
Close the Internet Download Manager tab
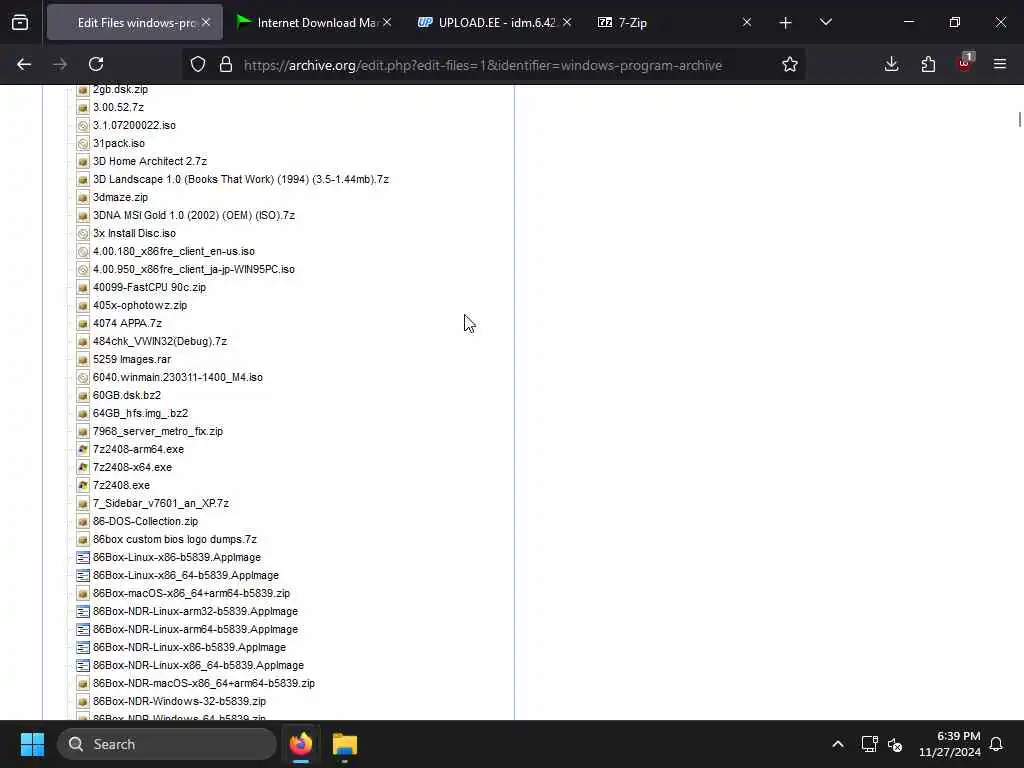(387, 23)
